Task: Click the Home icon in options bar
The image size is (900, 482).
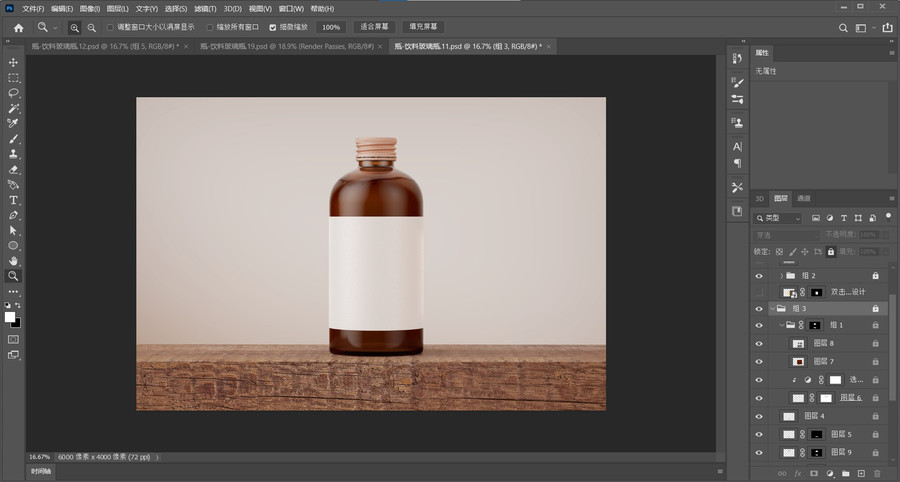Action: pyautogui.click(x=18, y=28)
